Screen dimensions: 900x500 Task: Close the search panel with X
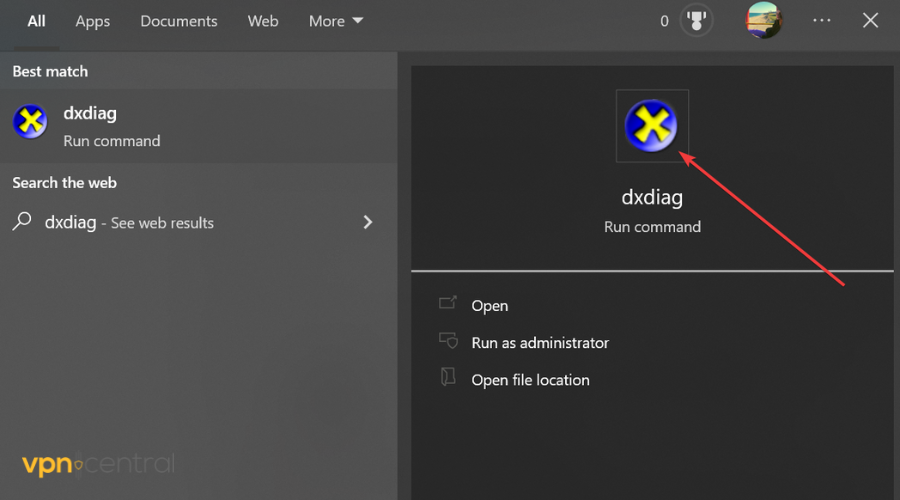coord(870,21)
